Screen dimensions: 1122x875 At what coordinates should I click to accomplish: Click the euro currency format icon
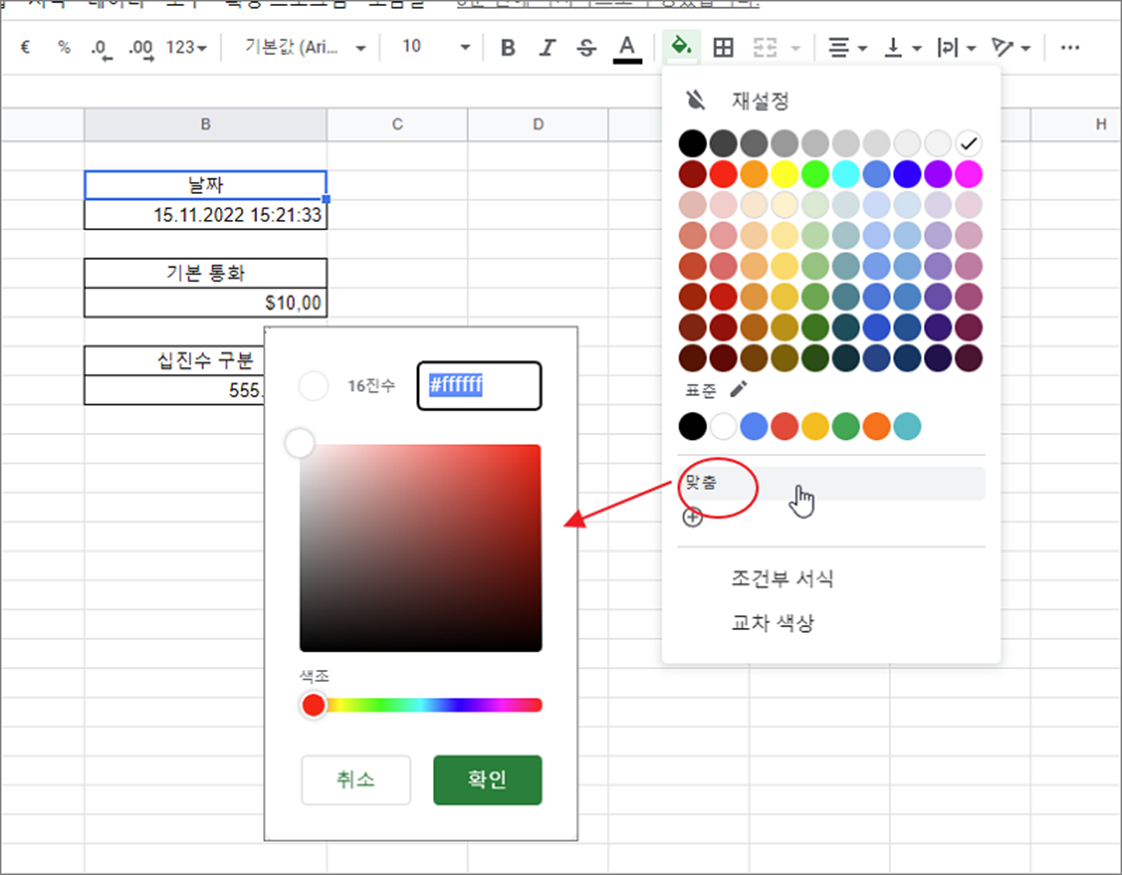coord(26,47)
